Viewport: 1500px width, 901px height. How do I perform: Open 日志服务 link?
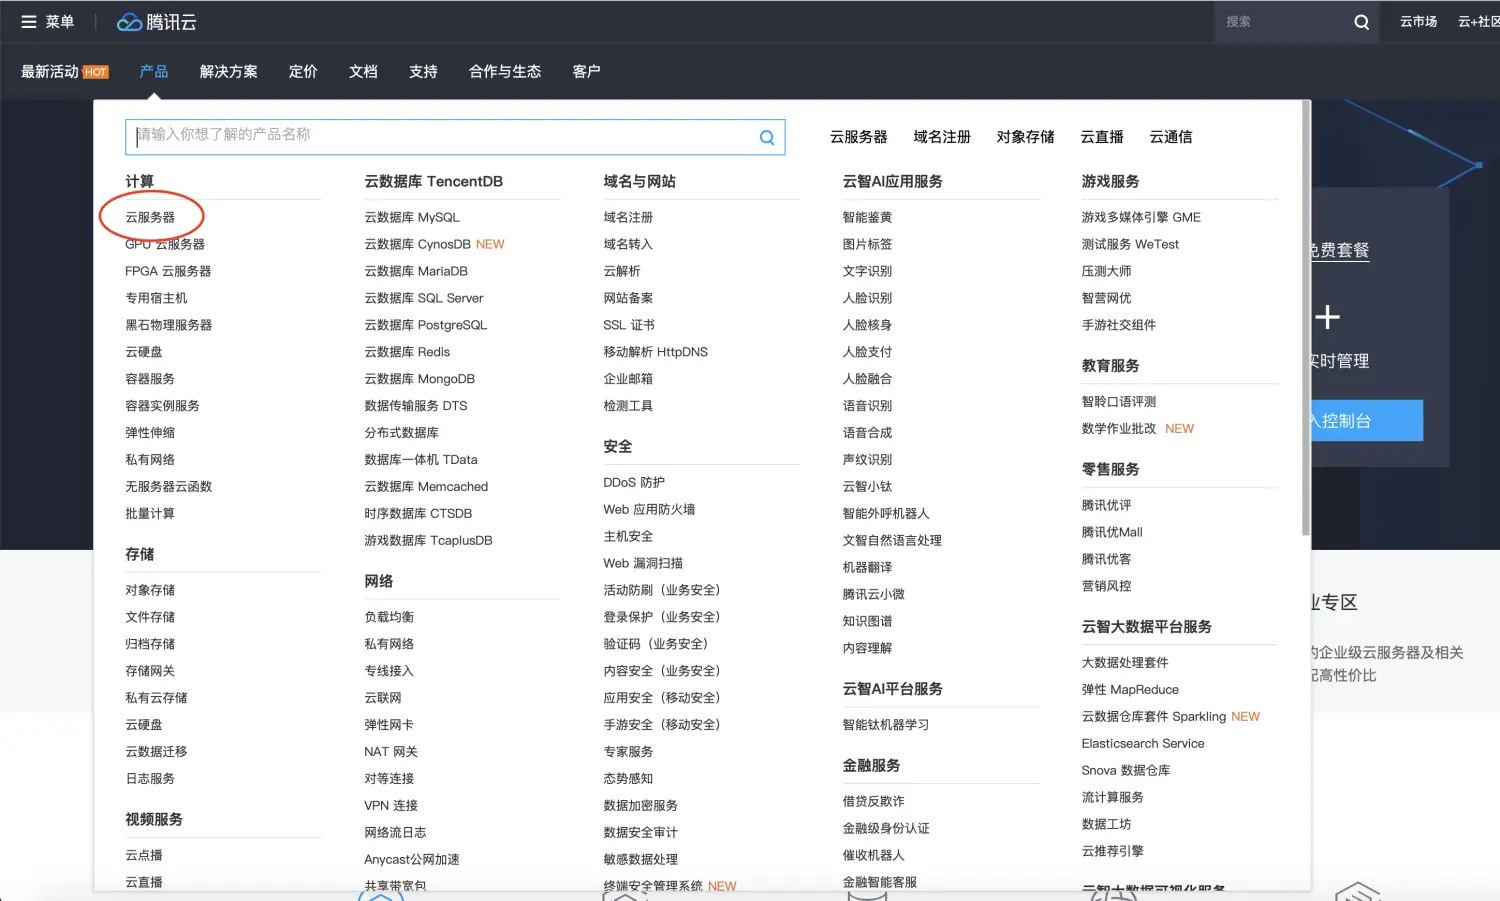[150, 779]
